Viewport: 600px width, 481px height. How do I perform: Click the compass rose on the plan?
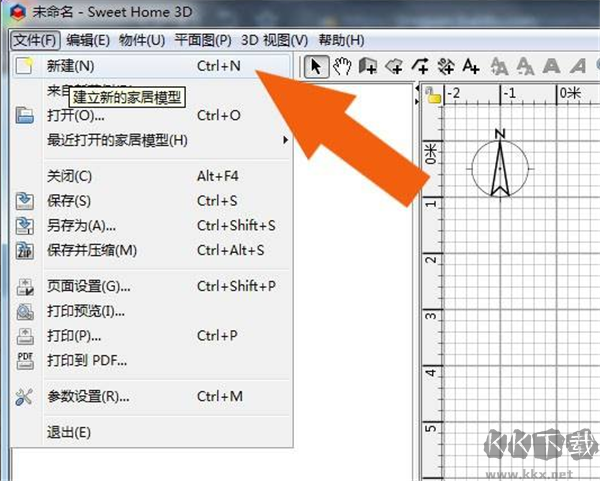click(x=500, y=165)
